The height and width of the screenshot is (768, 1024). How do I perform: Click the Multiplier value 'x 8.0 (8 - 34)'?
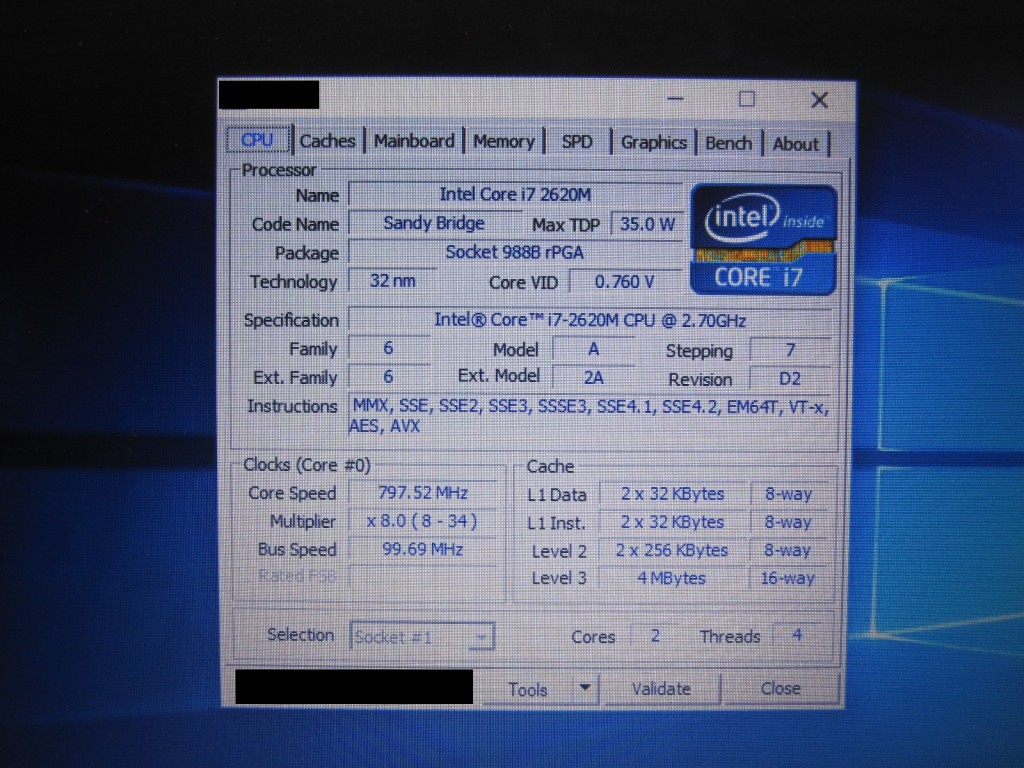pos(423,521)
